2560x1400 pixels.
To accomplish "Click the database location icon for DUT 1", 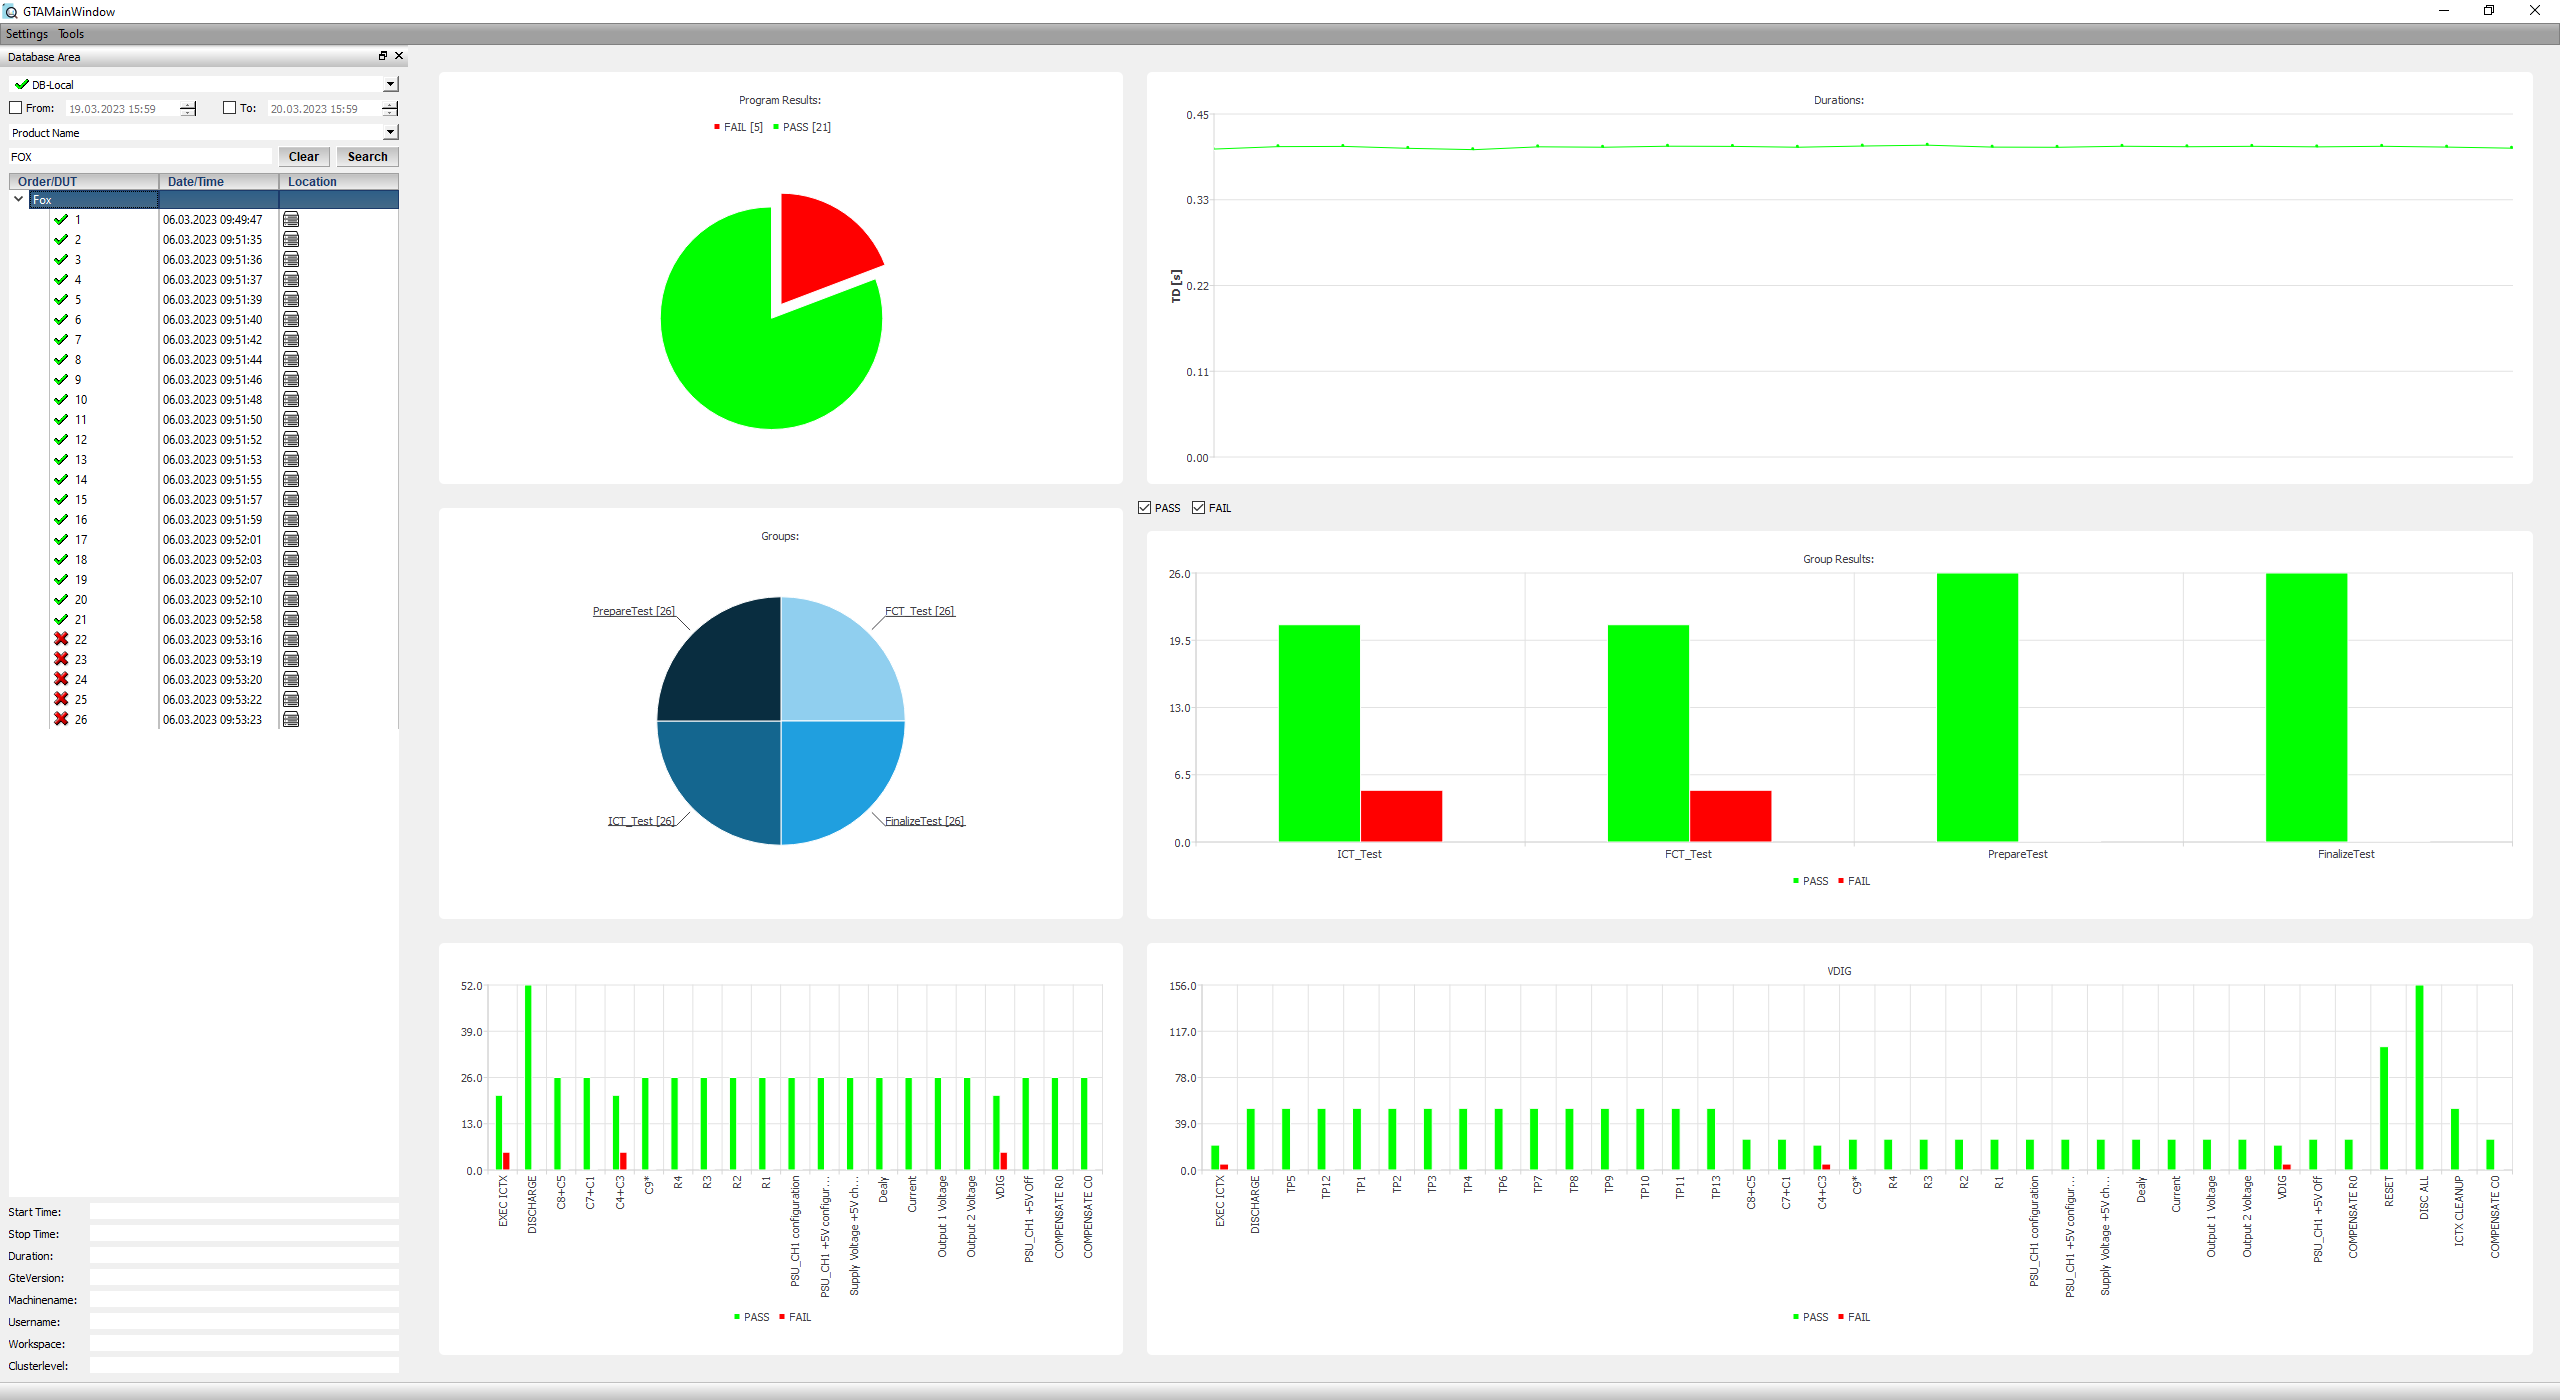I will (291, 220).
